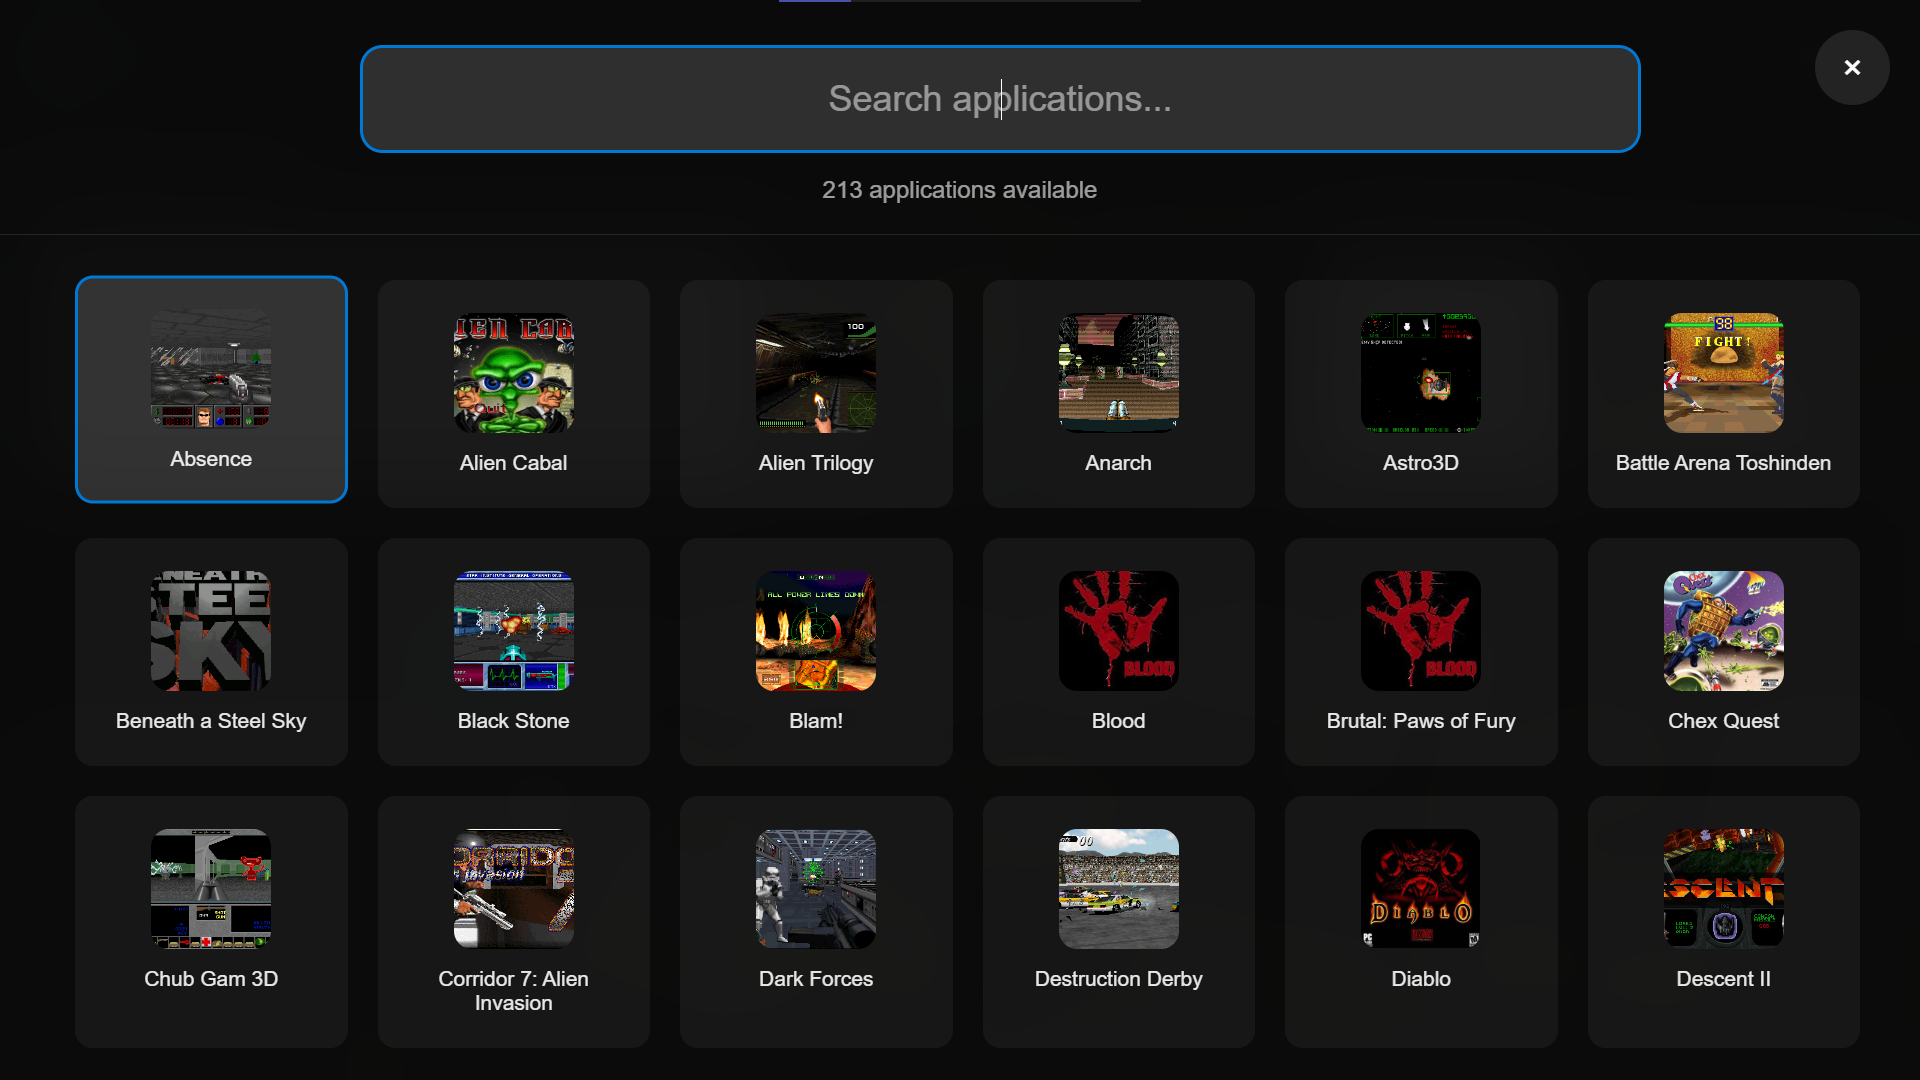Select the Black Stone game icon
1920x1080 pixels.
click(513, 631)
